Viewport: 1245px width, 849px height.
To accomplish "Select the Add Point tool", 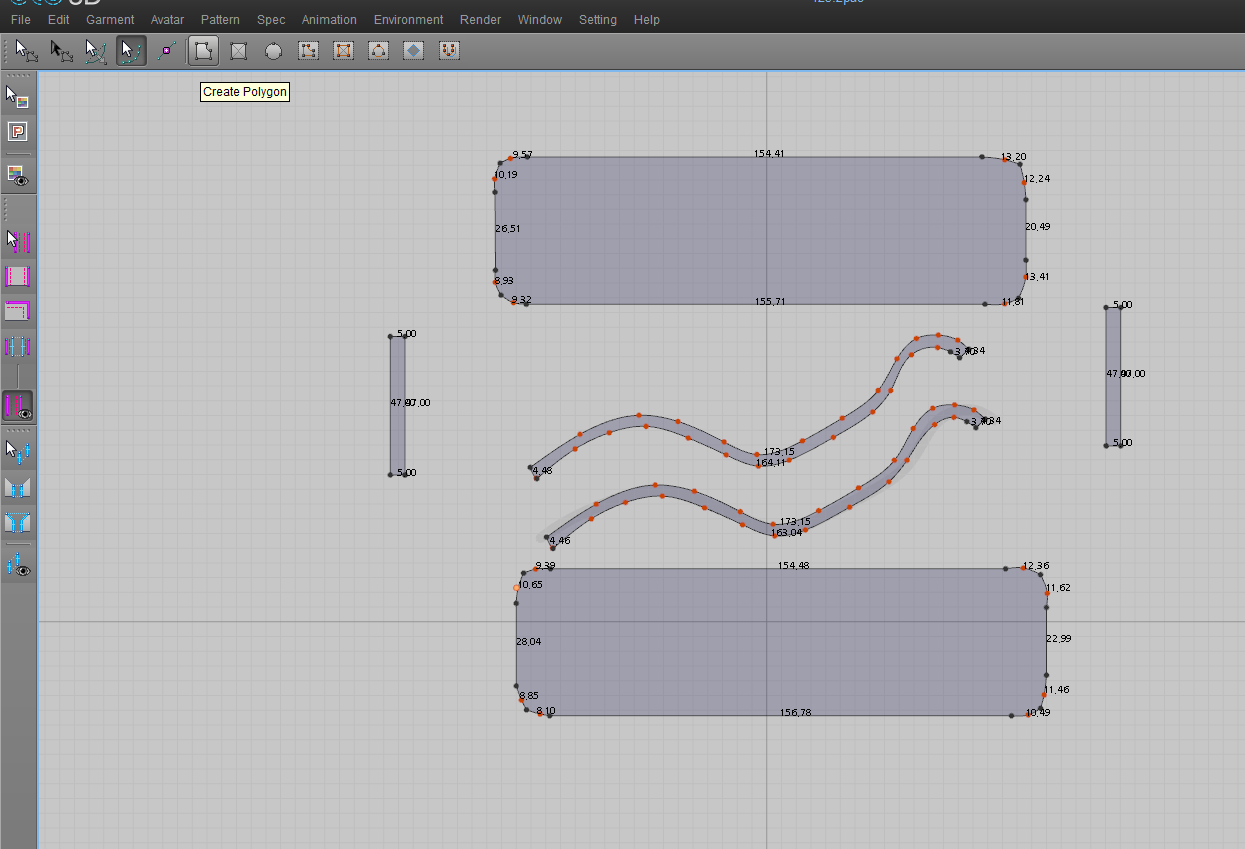I will point(167,50).
